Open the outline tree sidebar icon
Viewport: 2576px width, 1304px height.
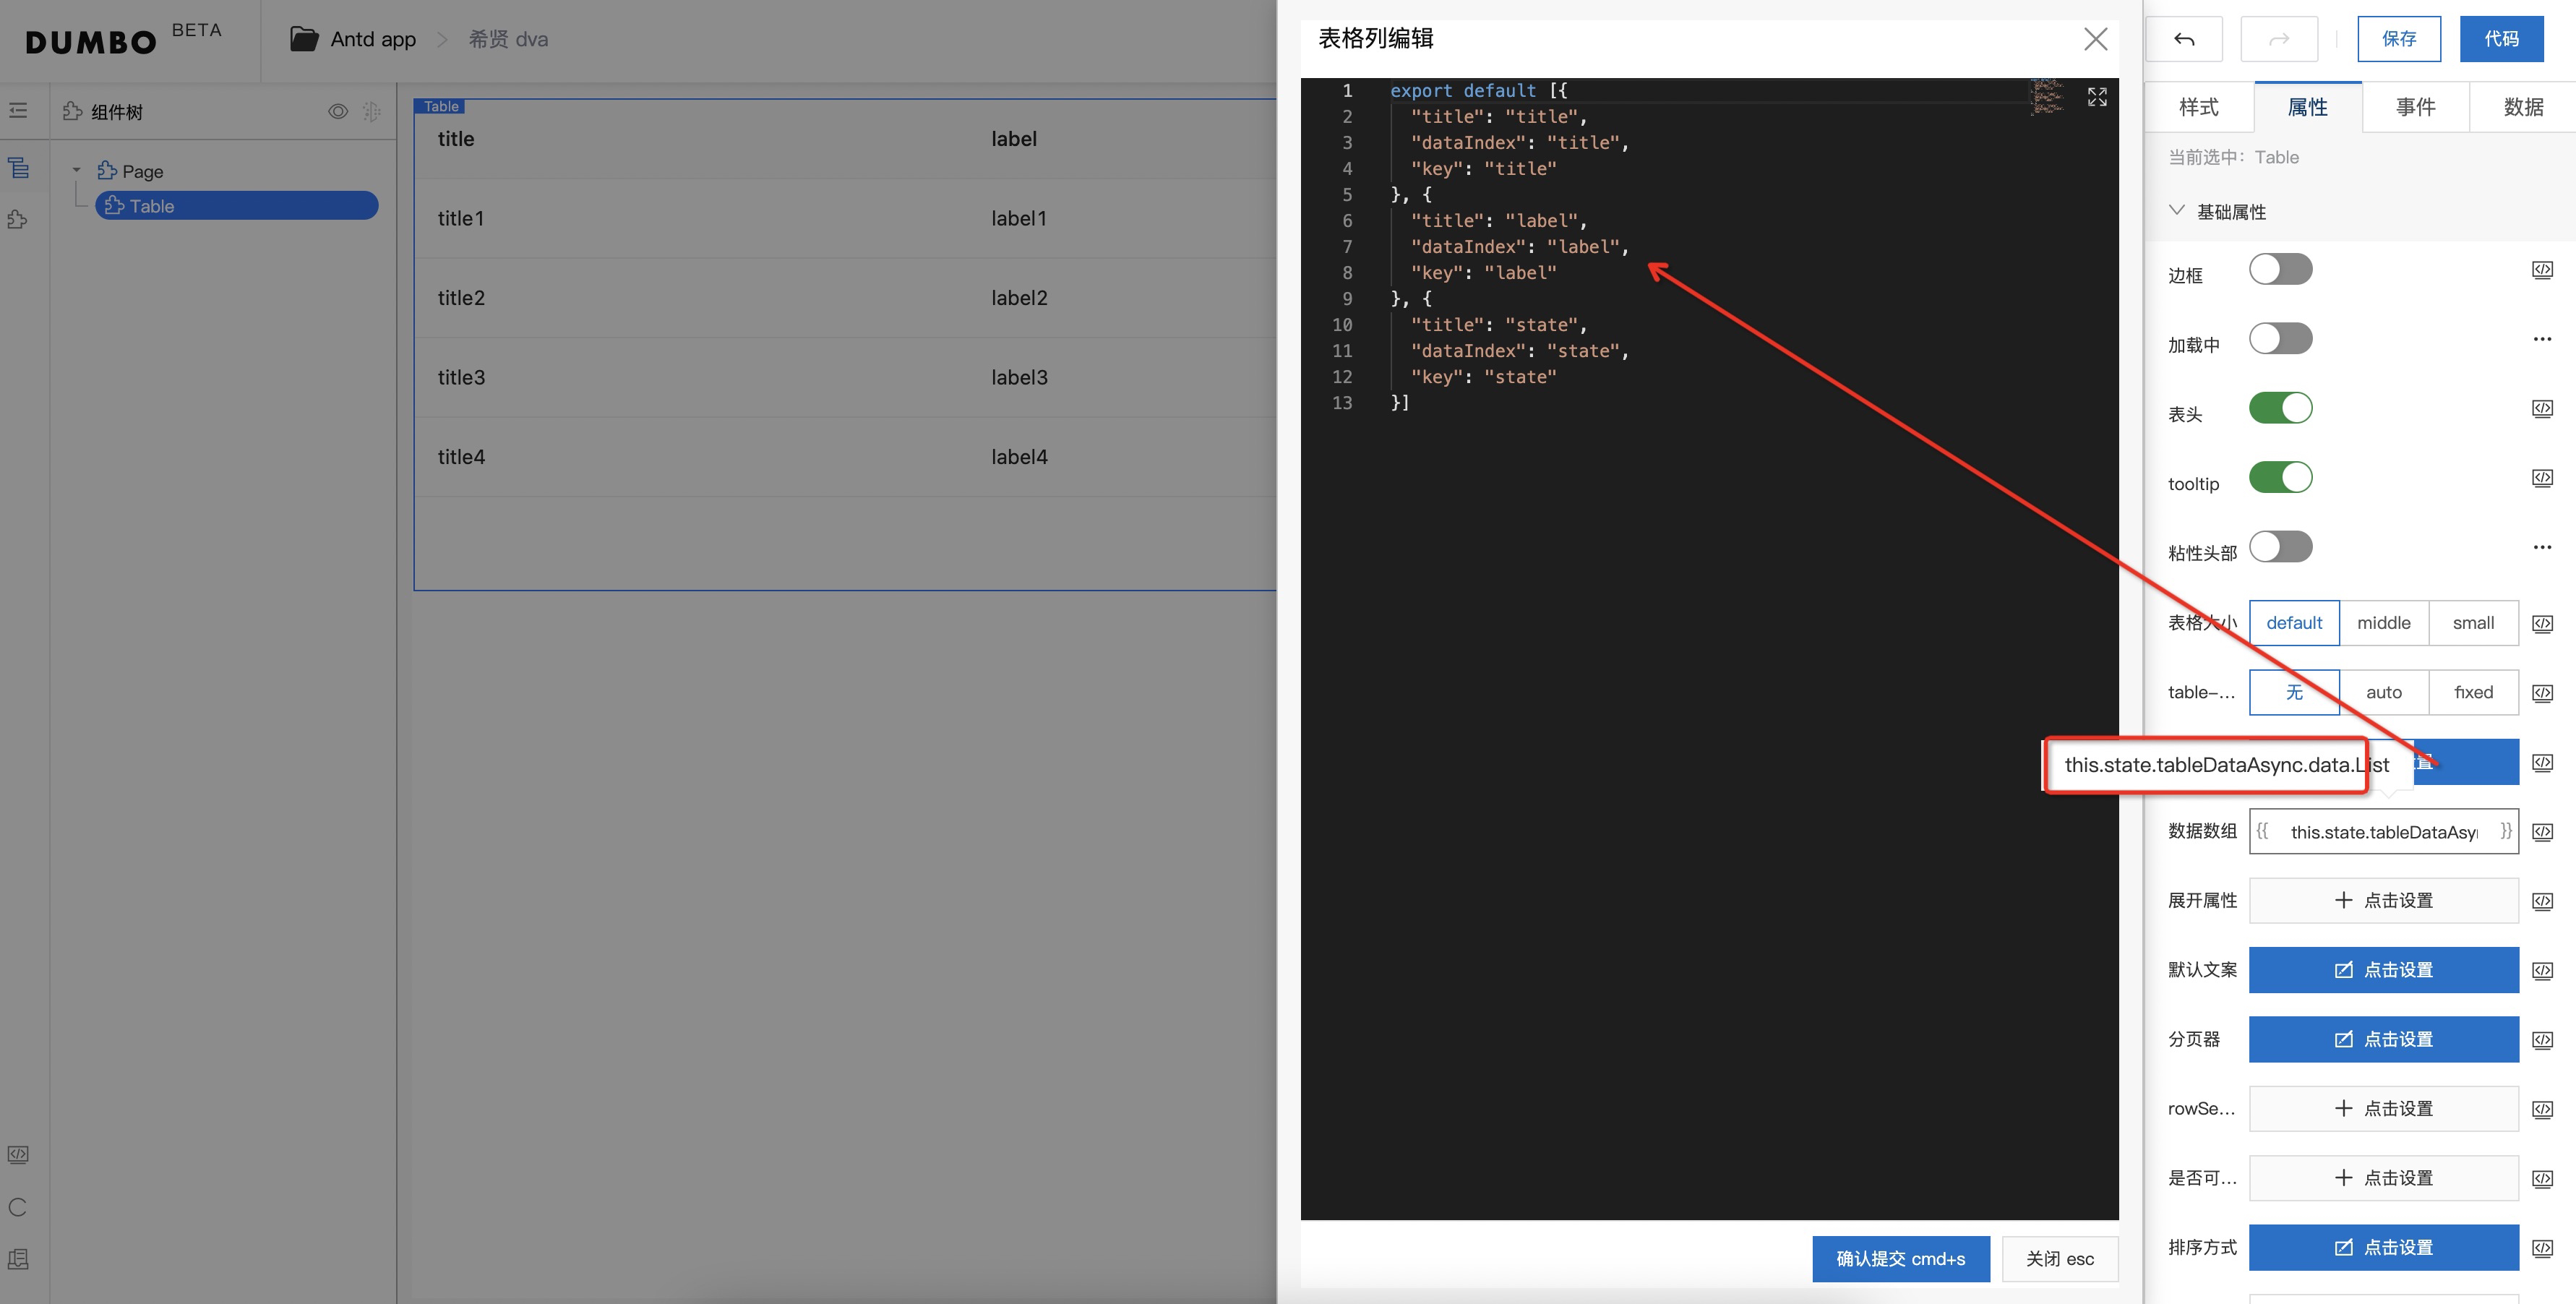(19, 168)
